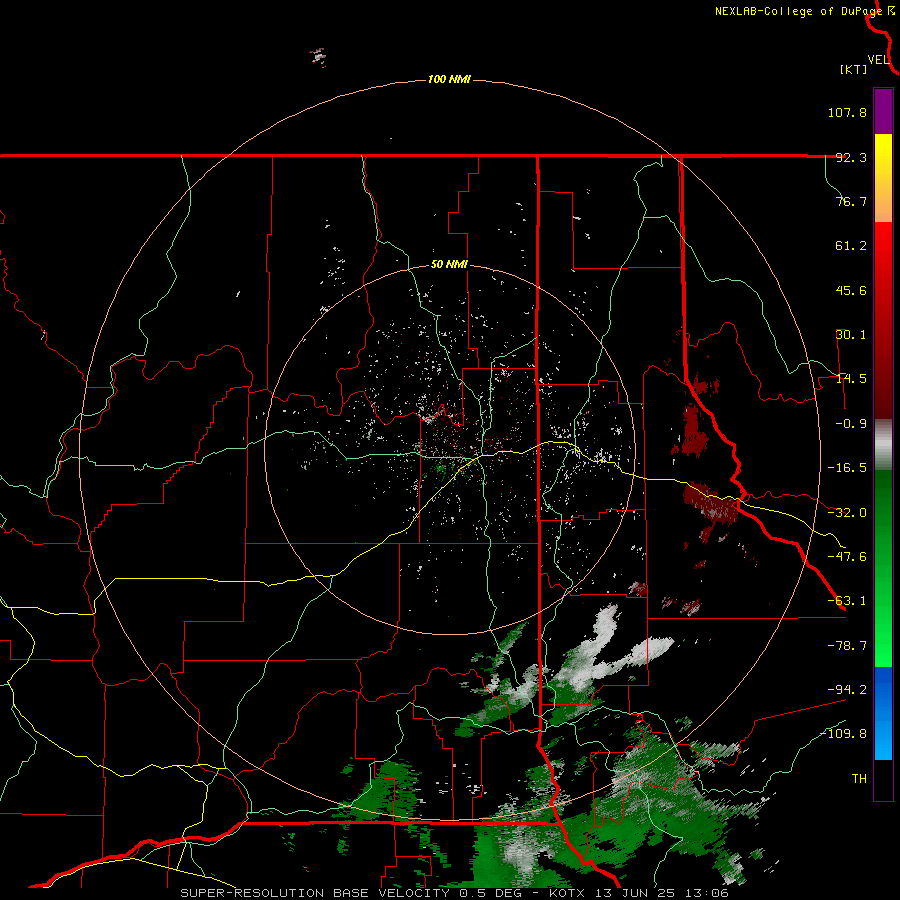This screenshot has width=900, height=900.
Task: Click the VEL legend title
Action: 878,60
